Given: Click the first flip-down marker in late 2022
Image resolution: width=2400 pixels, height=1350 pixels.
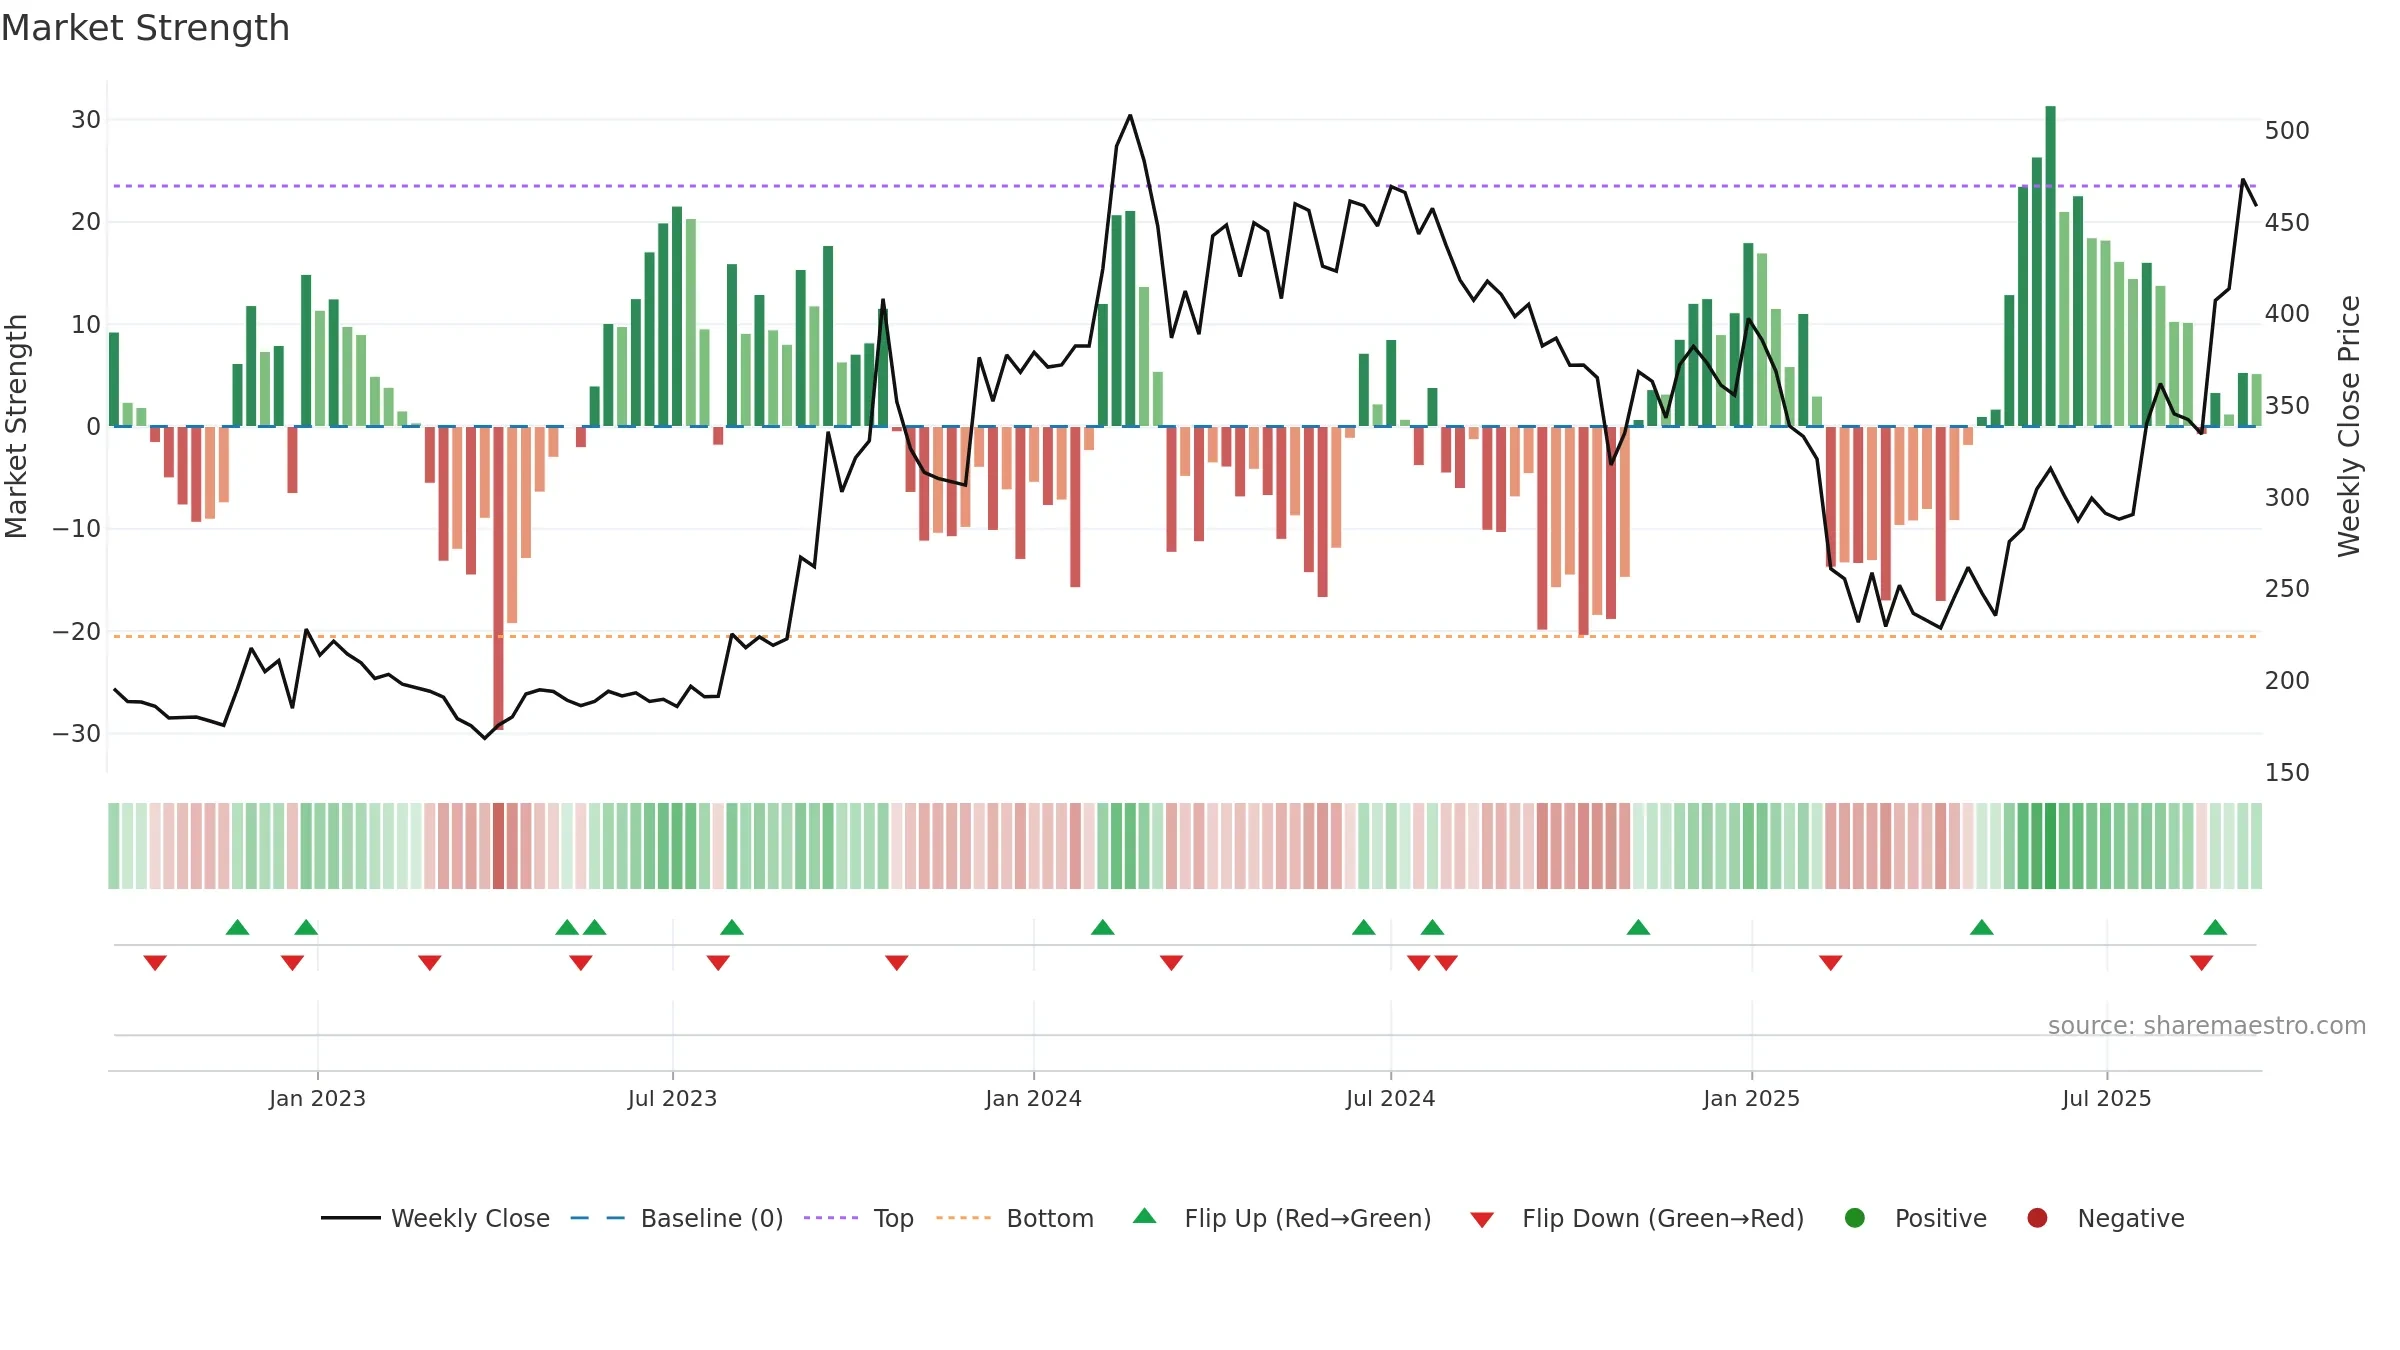Looking at the screenshot, I should (x=155, y=962).
